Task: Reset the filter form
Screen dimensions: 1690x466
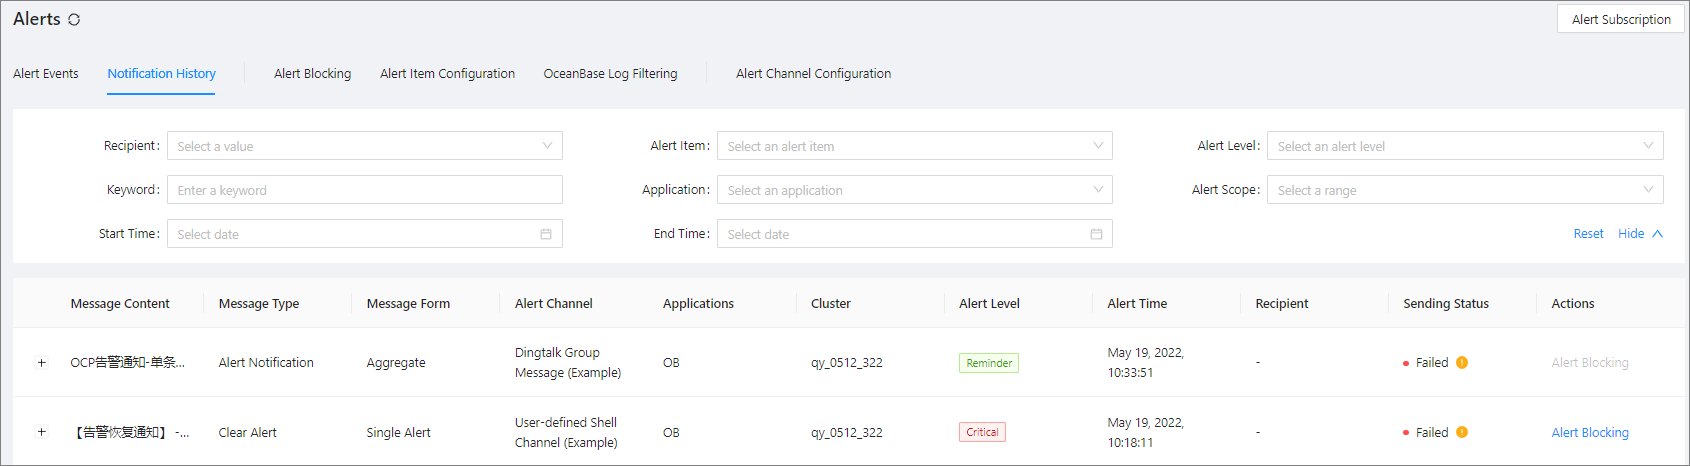Action: tap(1588, 234)
